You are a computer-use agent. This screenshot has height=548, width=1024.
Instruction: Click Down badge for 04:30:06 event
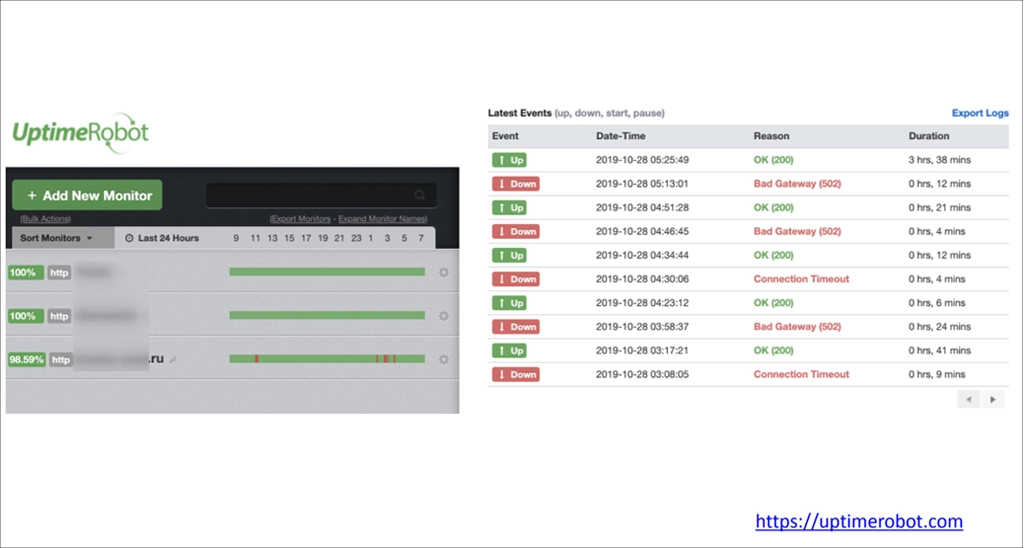tap(516, 279)
